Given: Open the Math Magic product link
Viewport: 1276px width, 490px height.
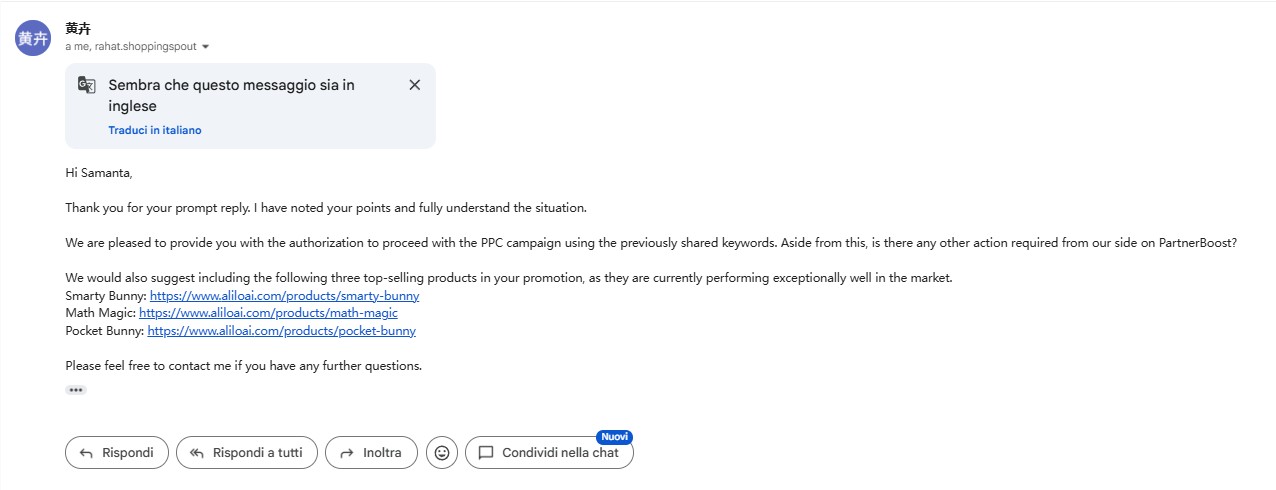Looking at the screenshot, I should (x=268, y=313).
